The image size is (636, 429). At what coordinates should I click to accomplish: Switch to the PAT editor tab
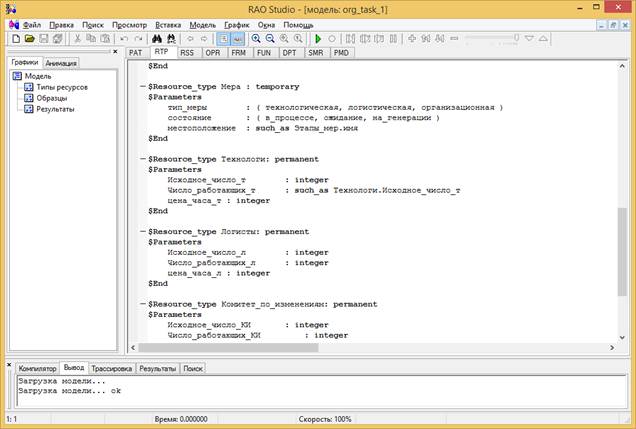(135, 53)
